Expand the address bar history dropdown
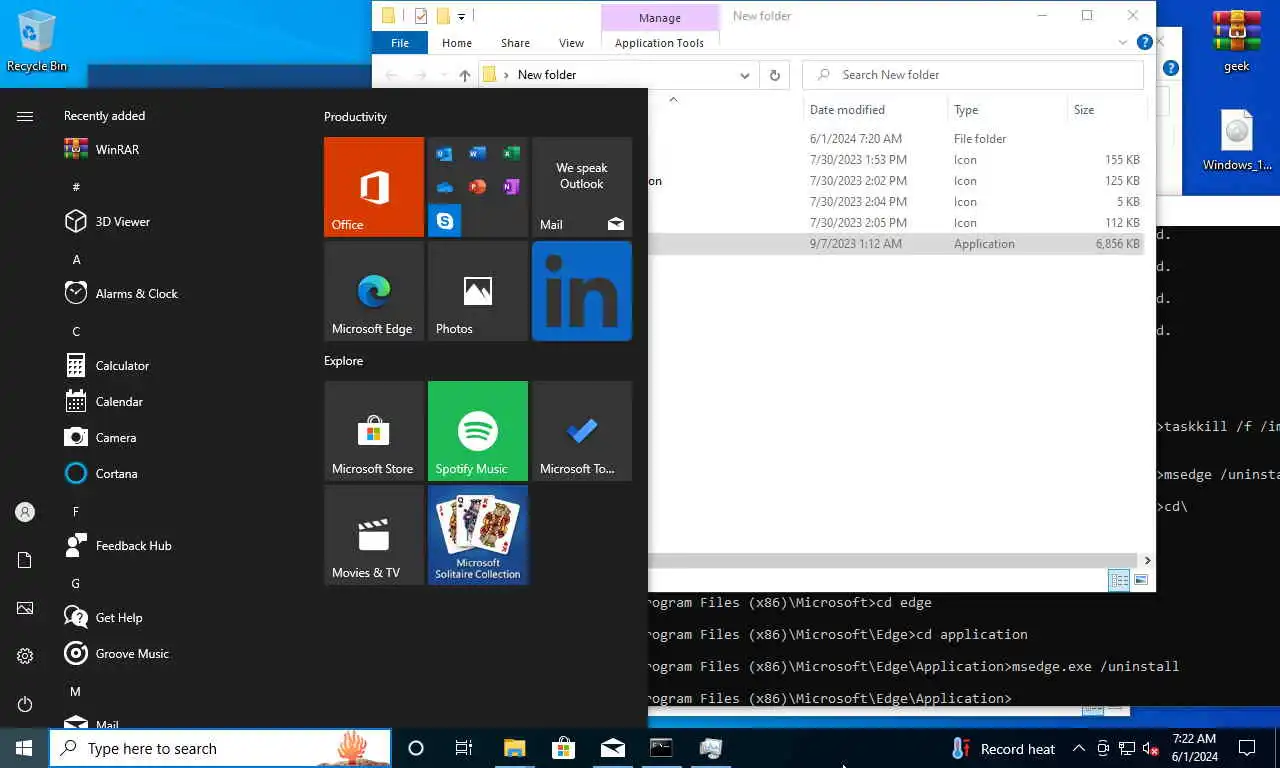The image size is (1280, 768). click(x=745, y=75)
